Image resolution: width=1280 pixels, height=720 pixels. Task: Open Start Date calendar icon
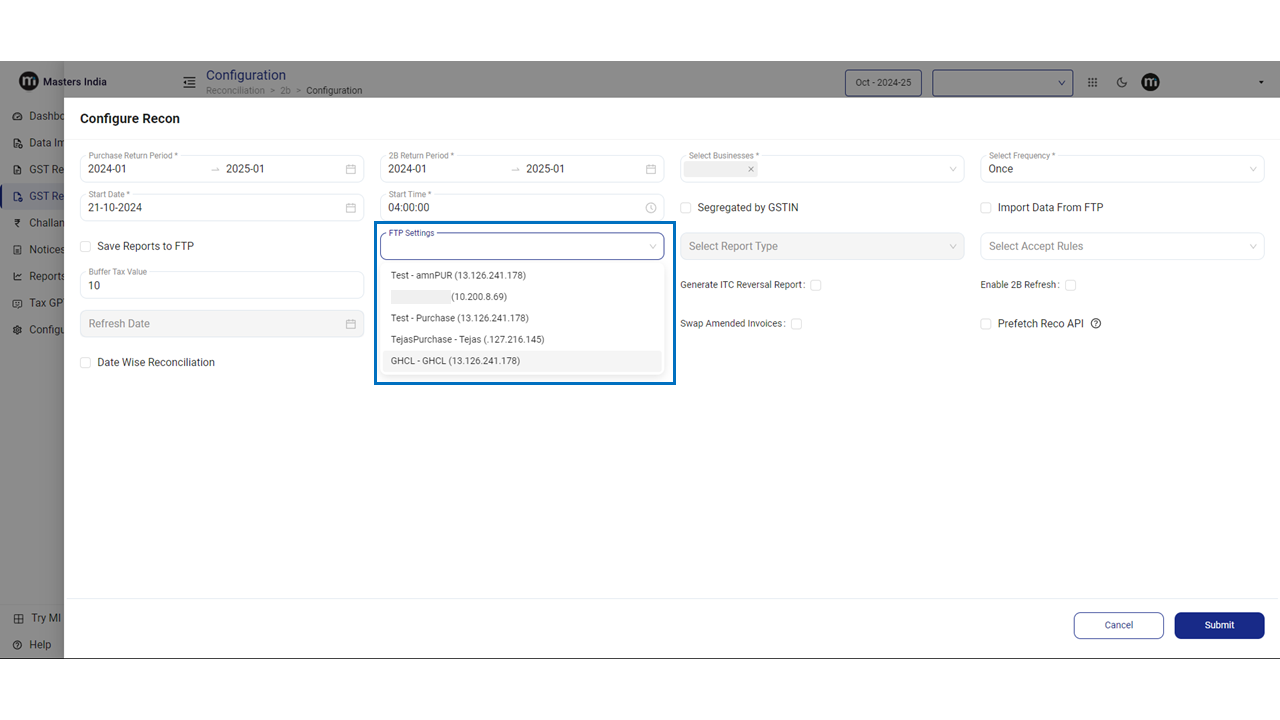(x=351, y=208)
